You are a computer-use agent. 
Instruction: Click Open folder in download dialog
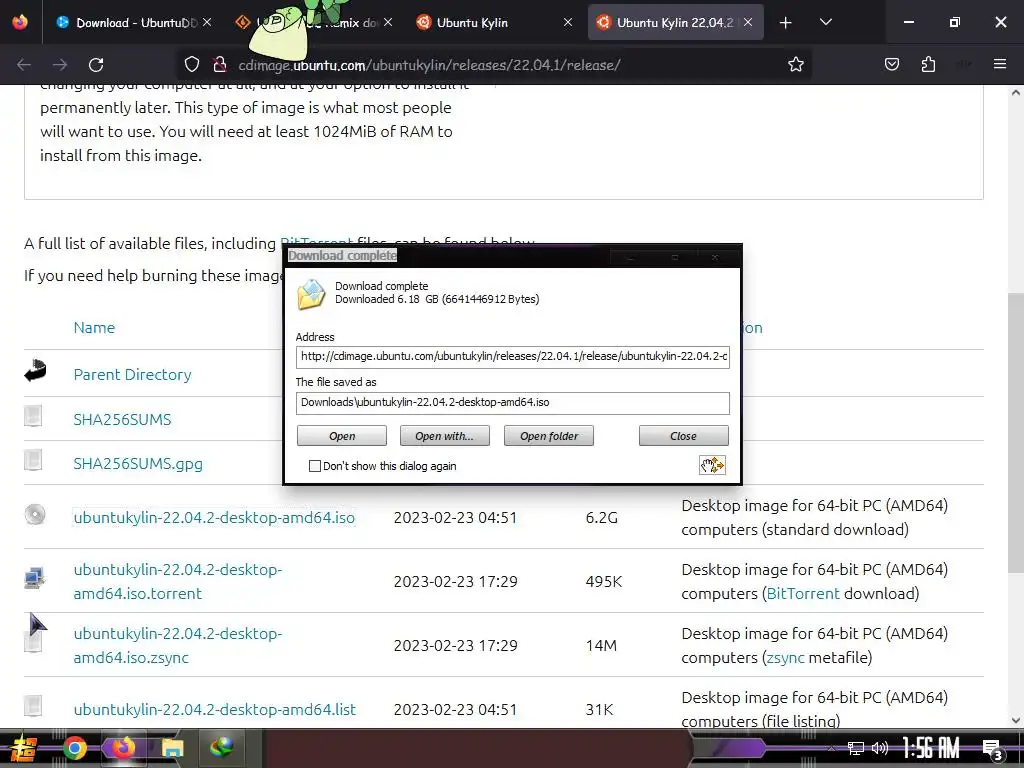(x=549, y=436)
